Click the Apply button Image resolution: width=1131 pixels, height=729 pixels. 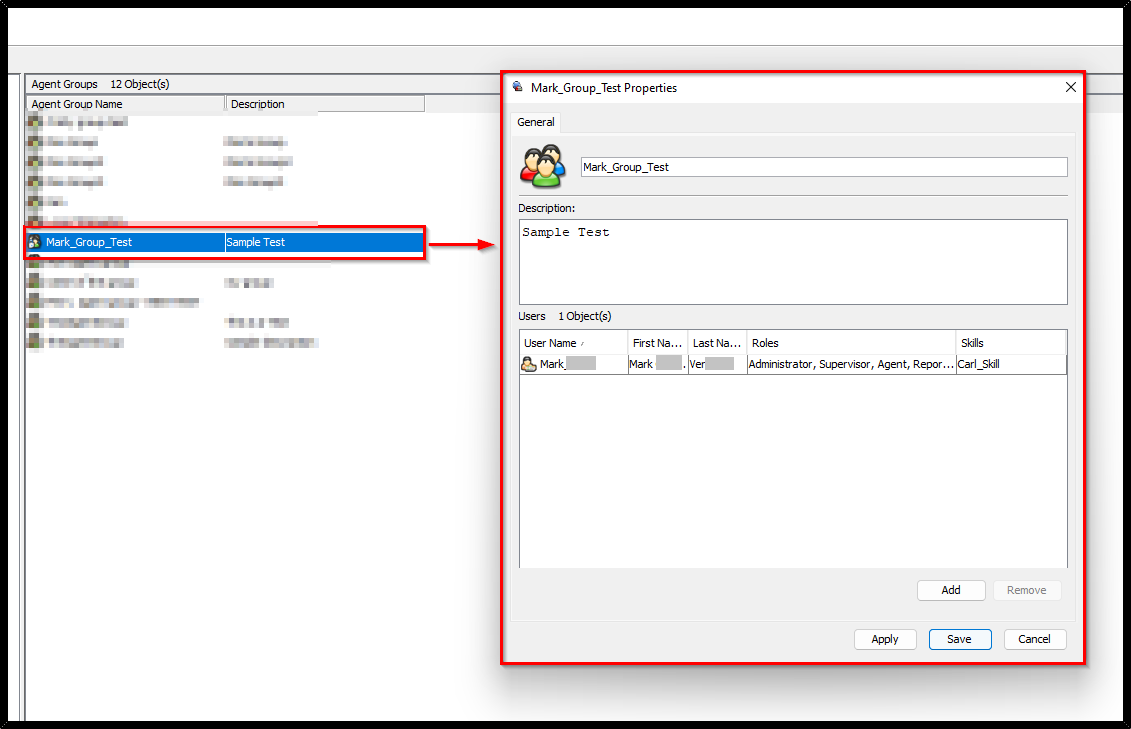tap(885, 639)
